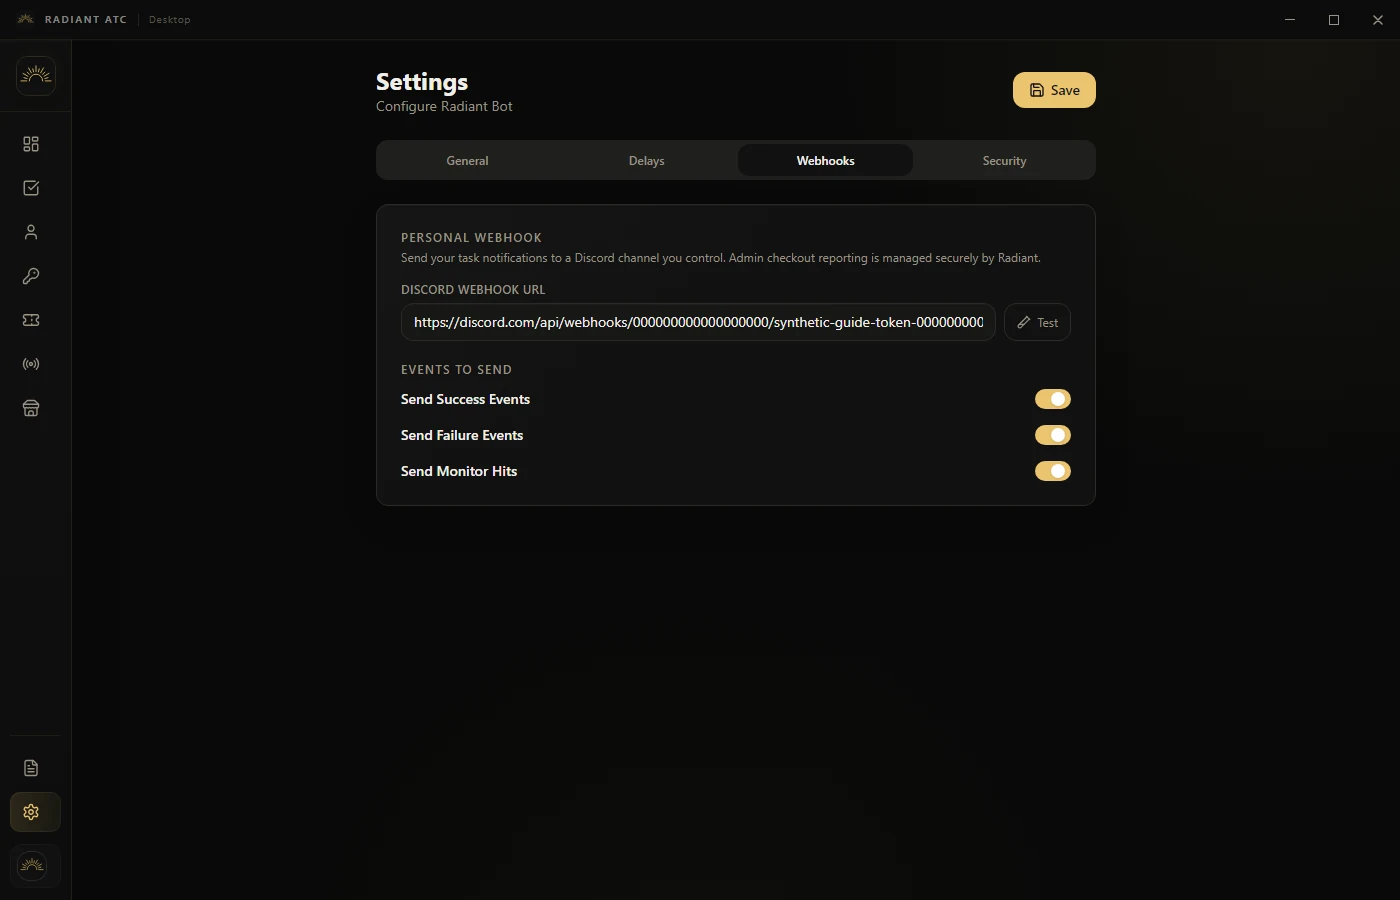Open the monitor broadcast icon
The height and width of the screenshot is (900, 1400).
[x=31, y=364]
